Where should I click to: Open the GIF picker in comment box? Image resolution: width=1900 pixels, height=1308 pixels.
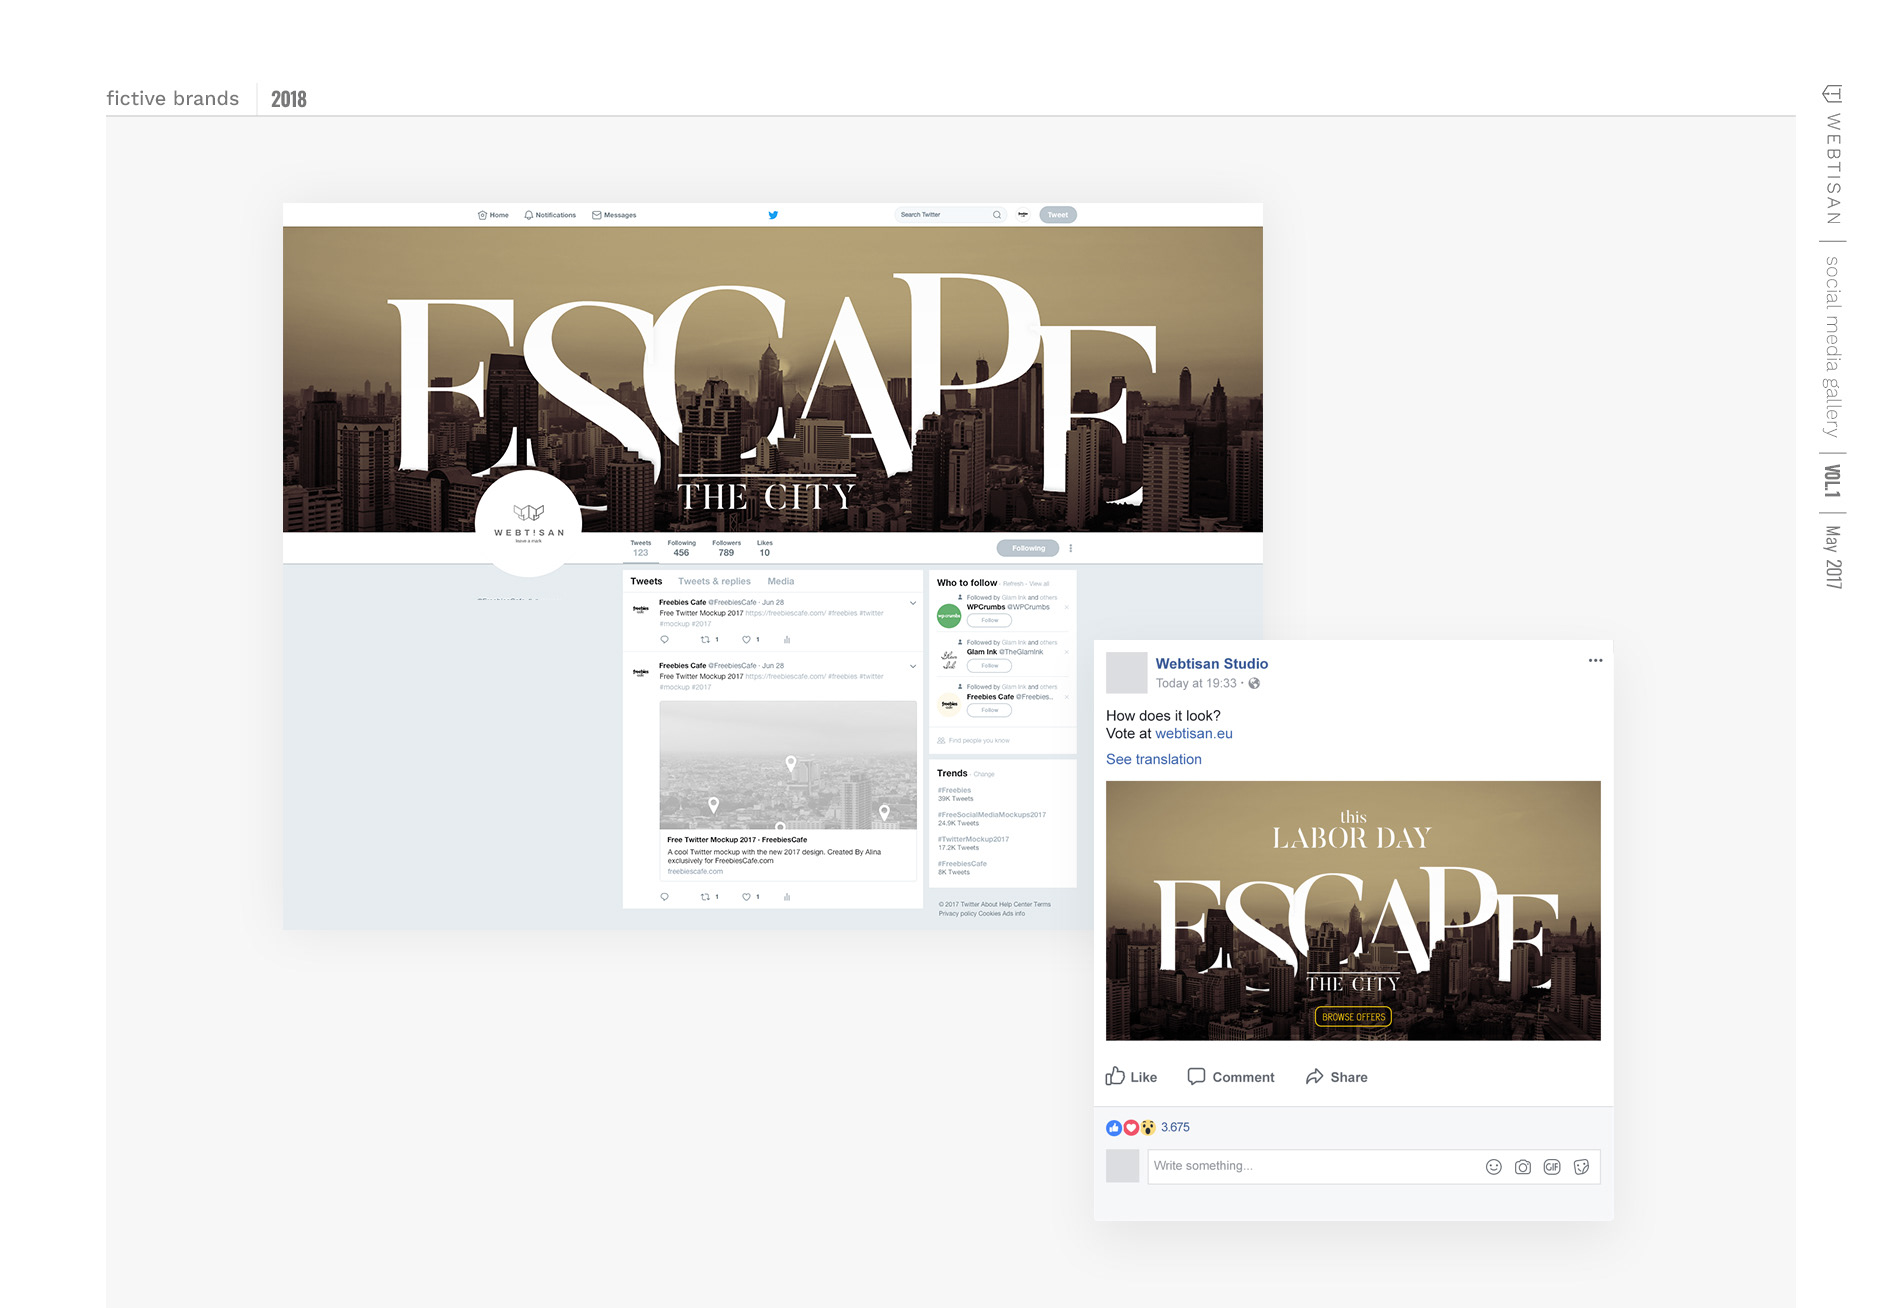tap(1551, 1167)
